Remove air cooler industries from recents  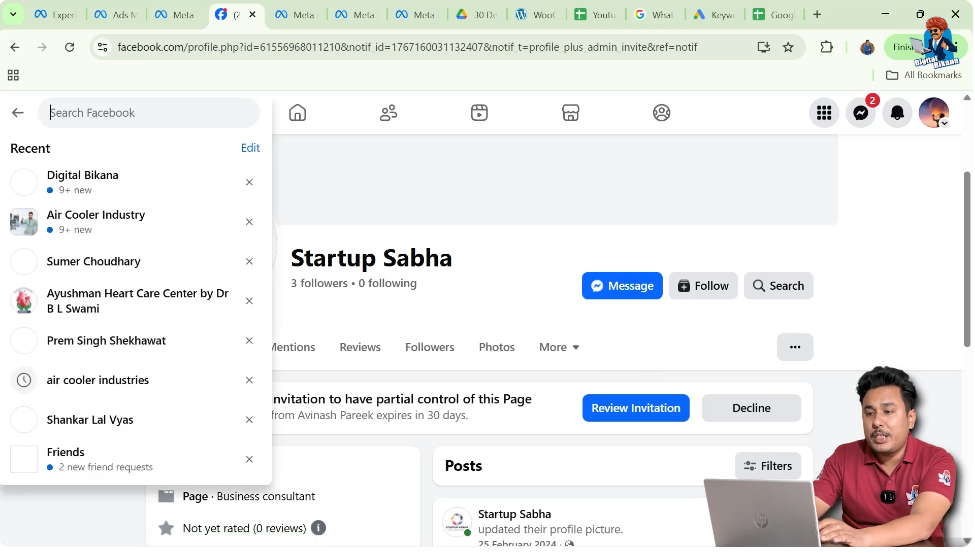pyautogui.click(x=249, y=380)
